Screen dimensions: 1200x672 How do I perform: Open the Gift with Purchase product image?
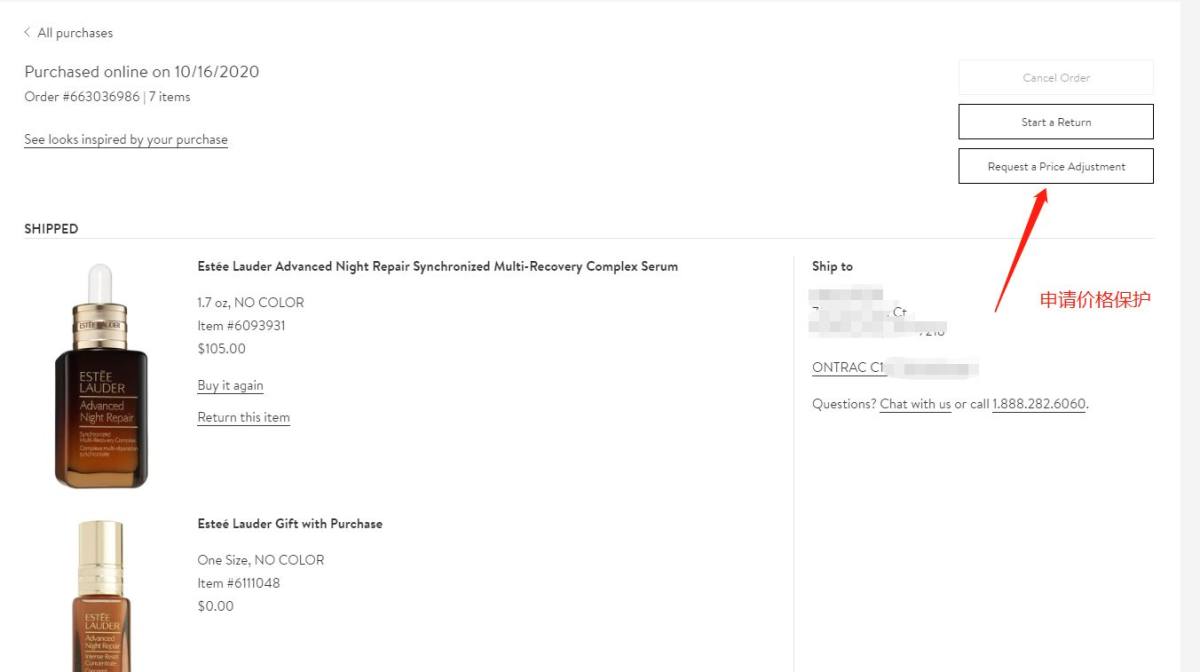102,595
